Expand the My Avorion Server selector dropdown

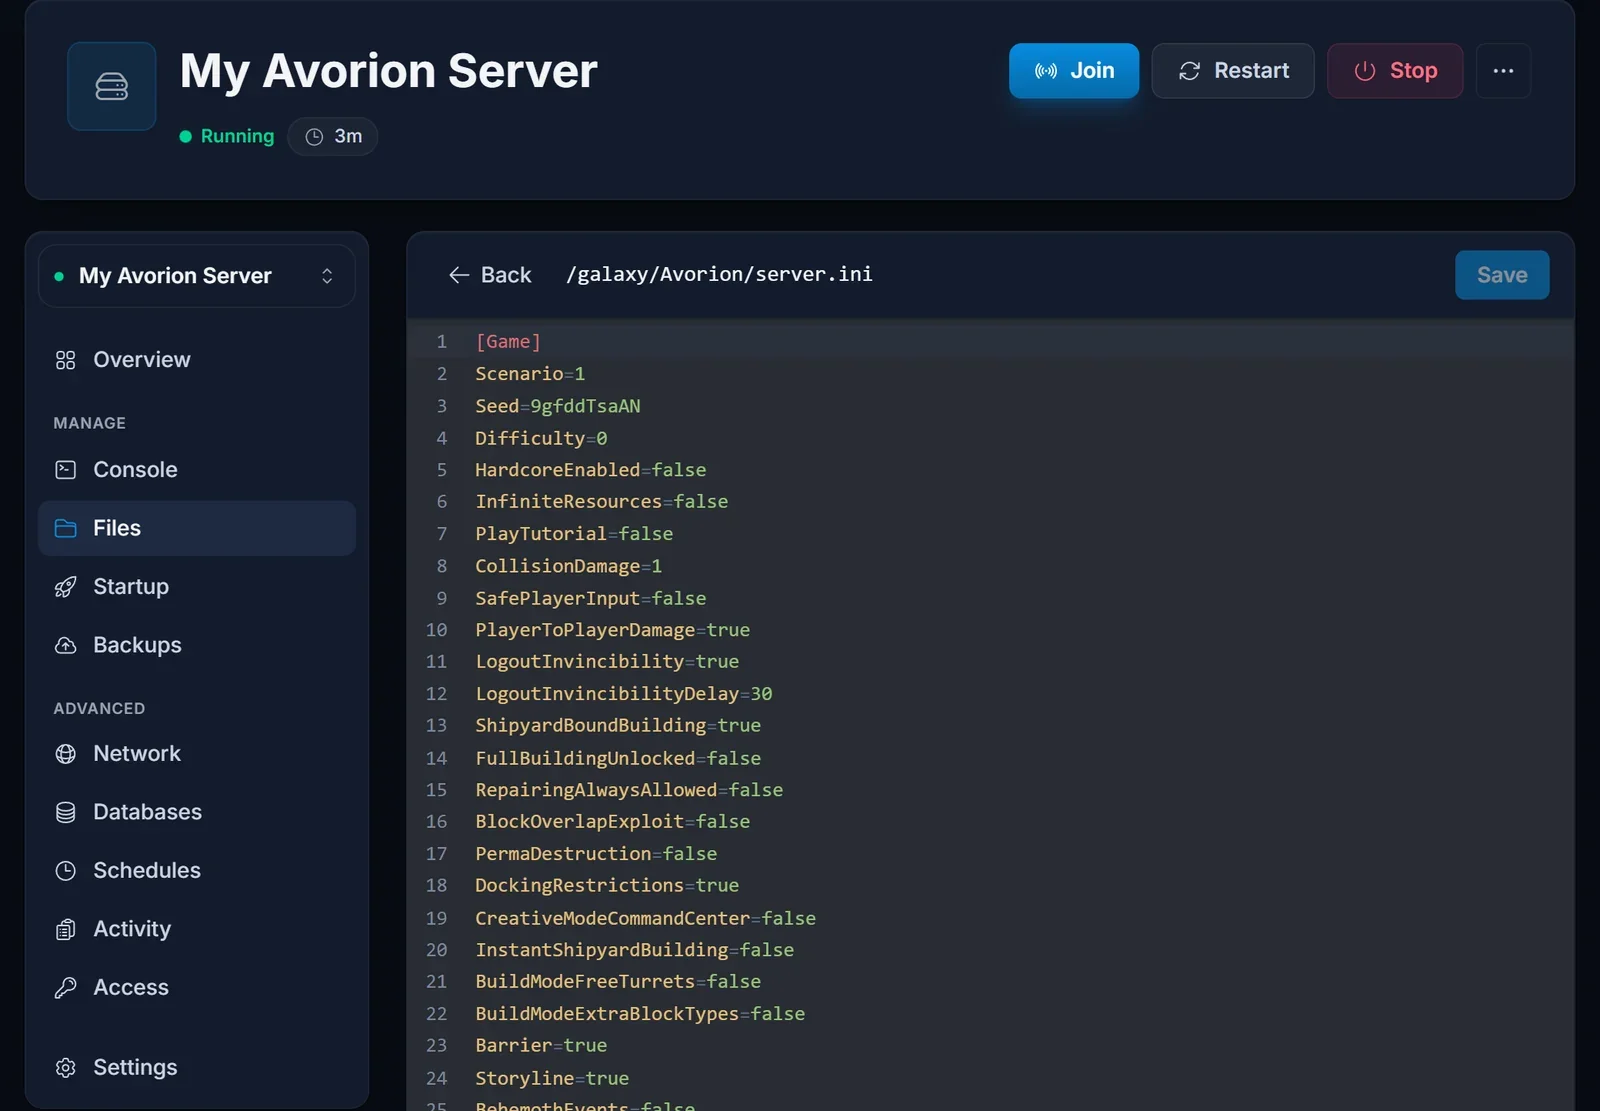pyautogui.click(x=197, y=276)
